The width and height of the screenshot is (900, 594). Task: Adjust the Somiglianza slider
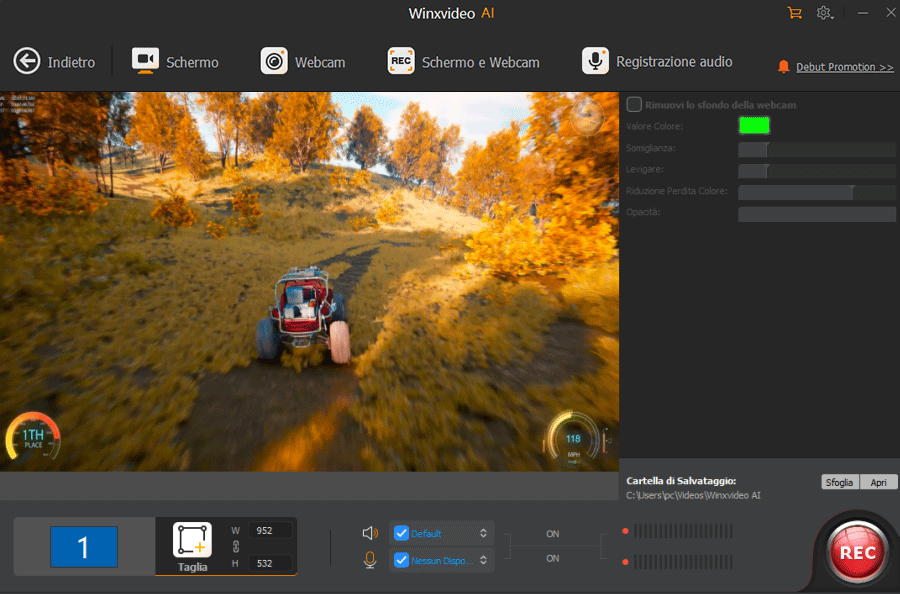coord(817,150)
